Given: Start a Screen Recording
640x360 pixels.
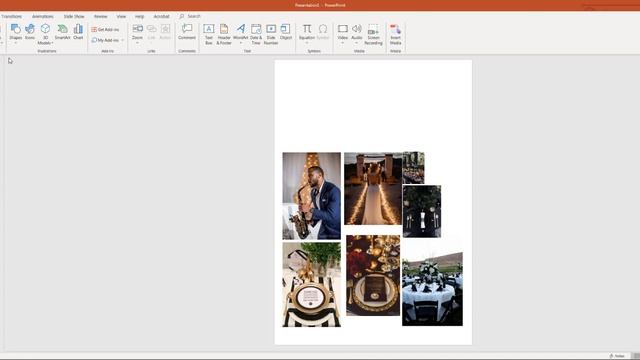Looking at the screenshot, I should [373, 34].
